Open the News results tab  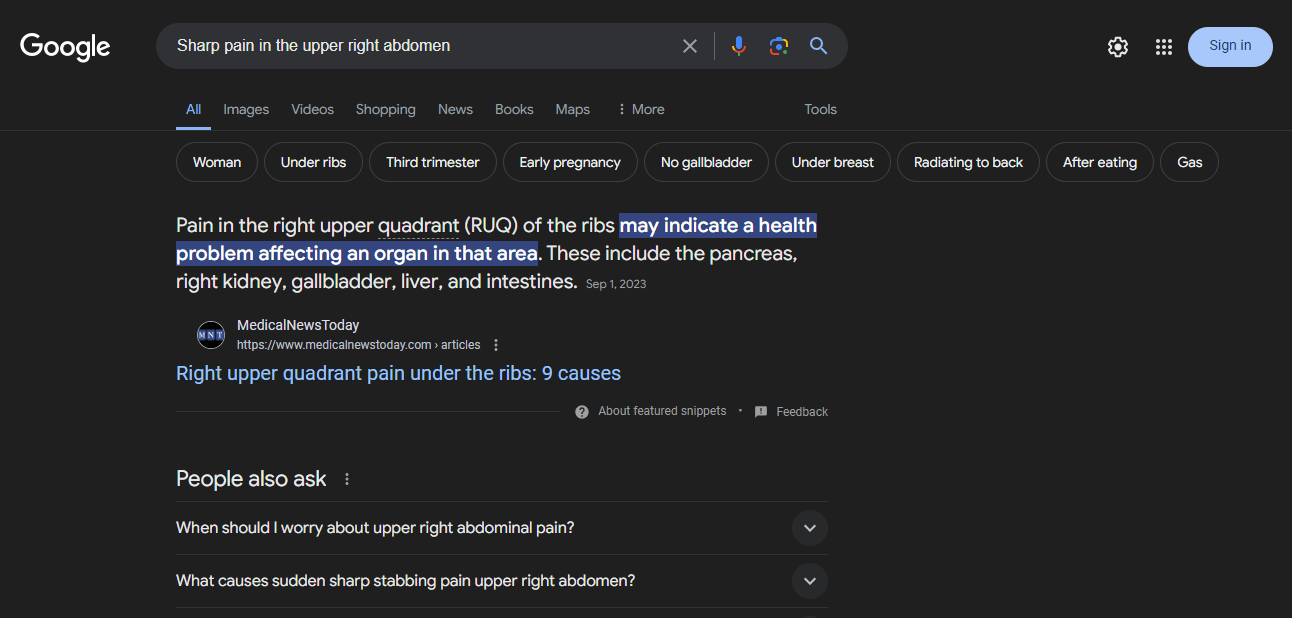pyautogui.click(x=455, y=109)
